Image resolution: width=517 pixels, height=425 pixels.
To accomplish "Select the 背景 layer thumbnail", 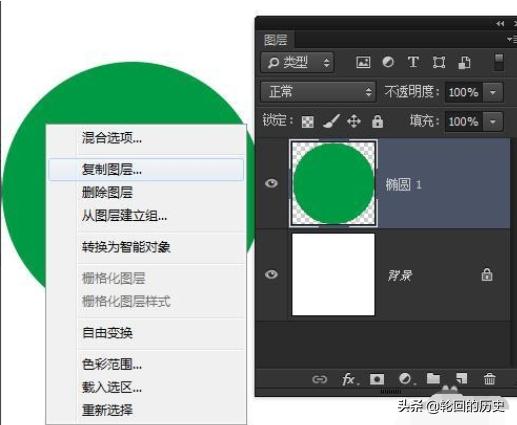I will [333, 274].
